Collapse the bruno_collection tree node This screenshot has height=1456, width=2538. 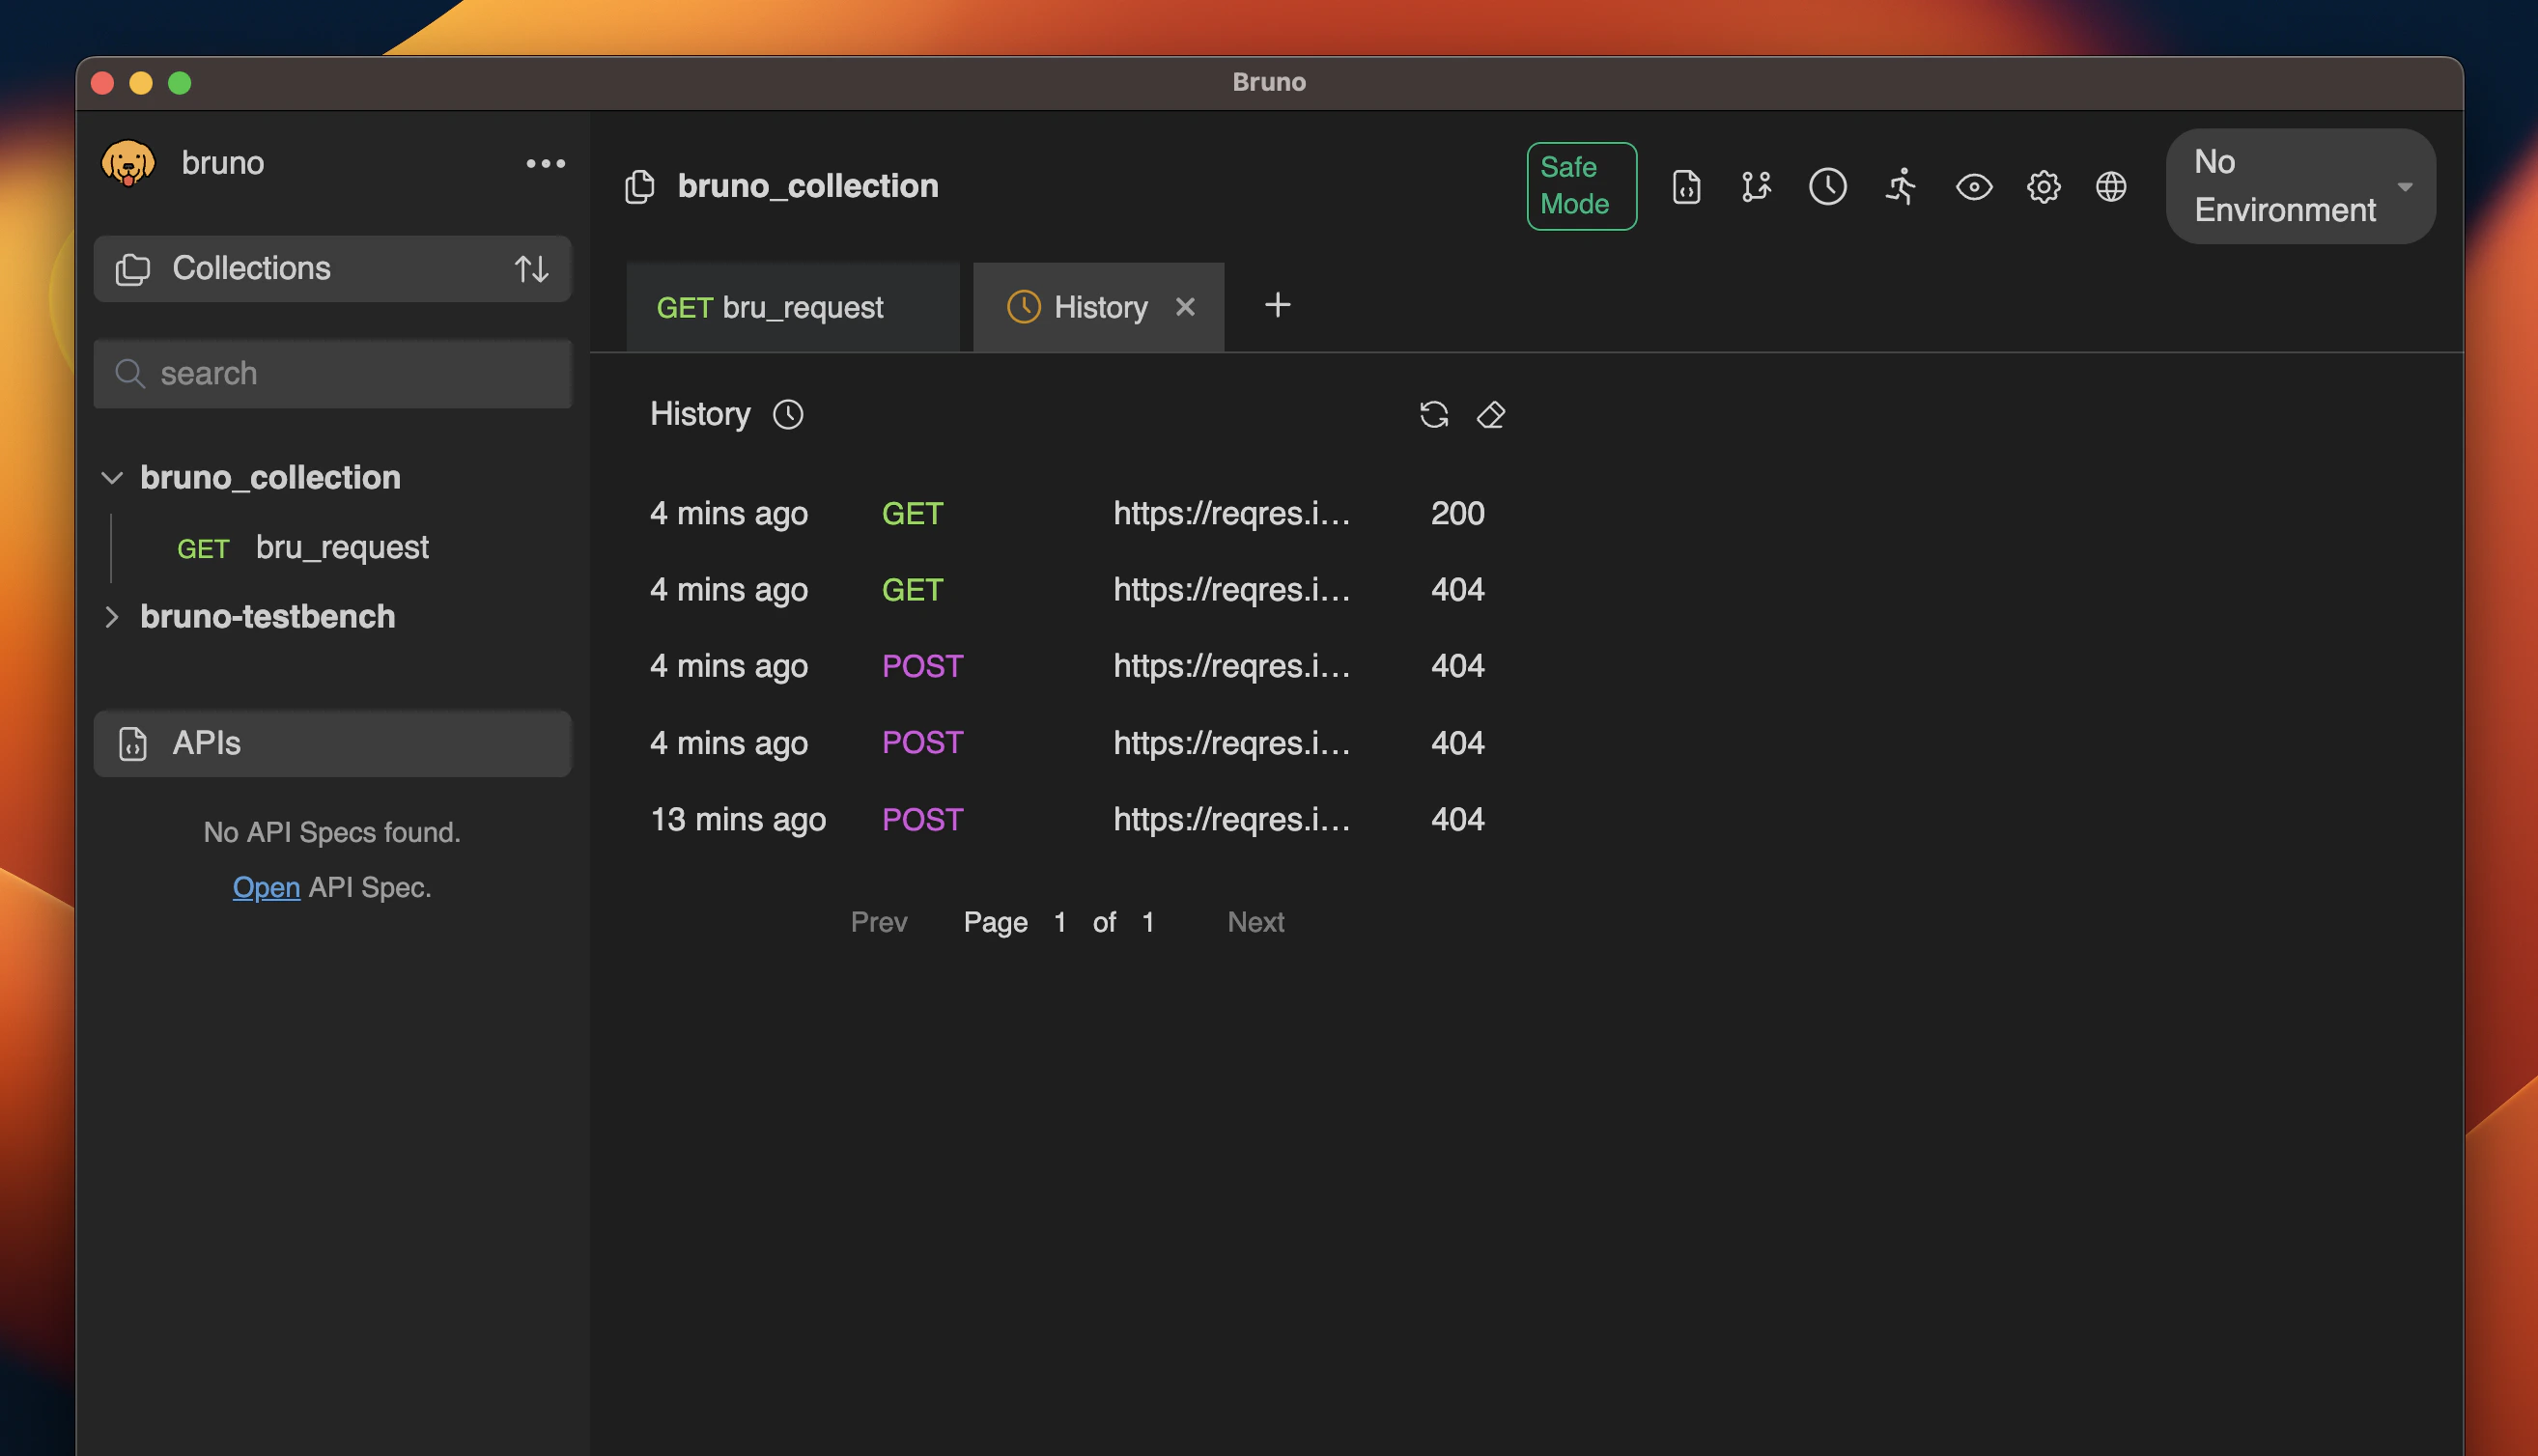112,478
